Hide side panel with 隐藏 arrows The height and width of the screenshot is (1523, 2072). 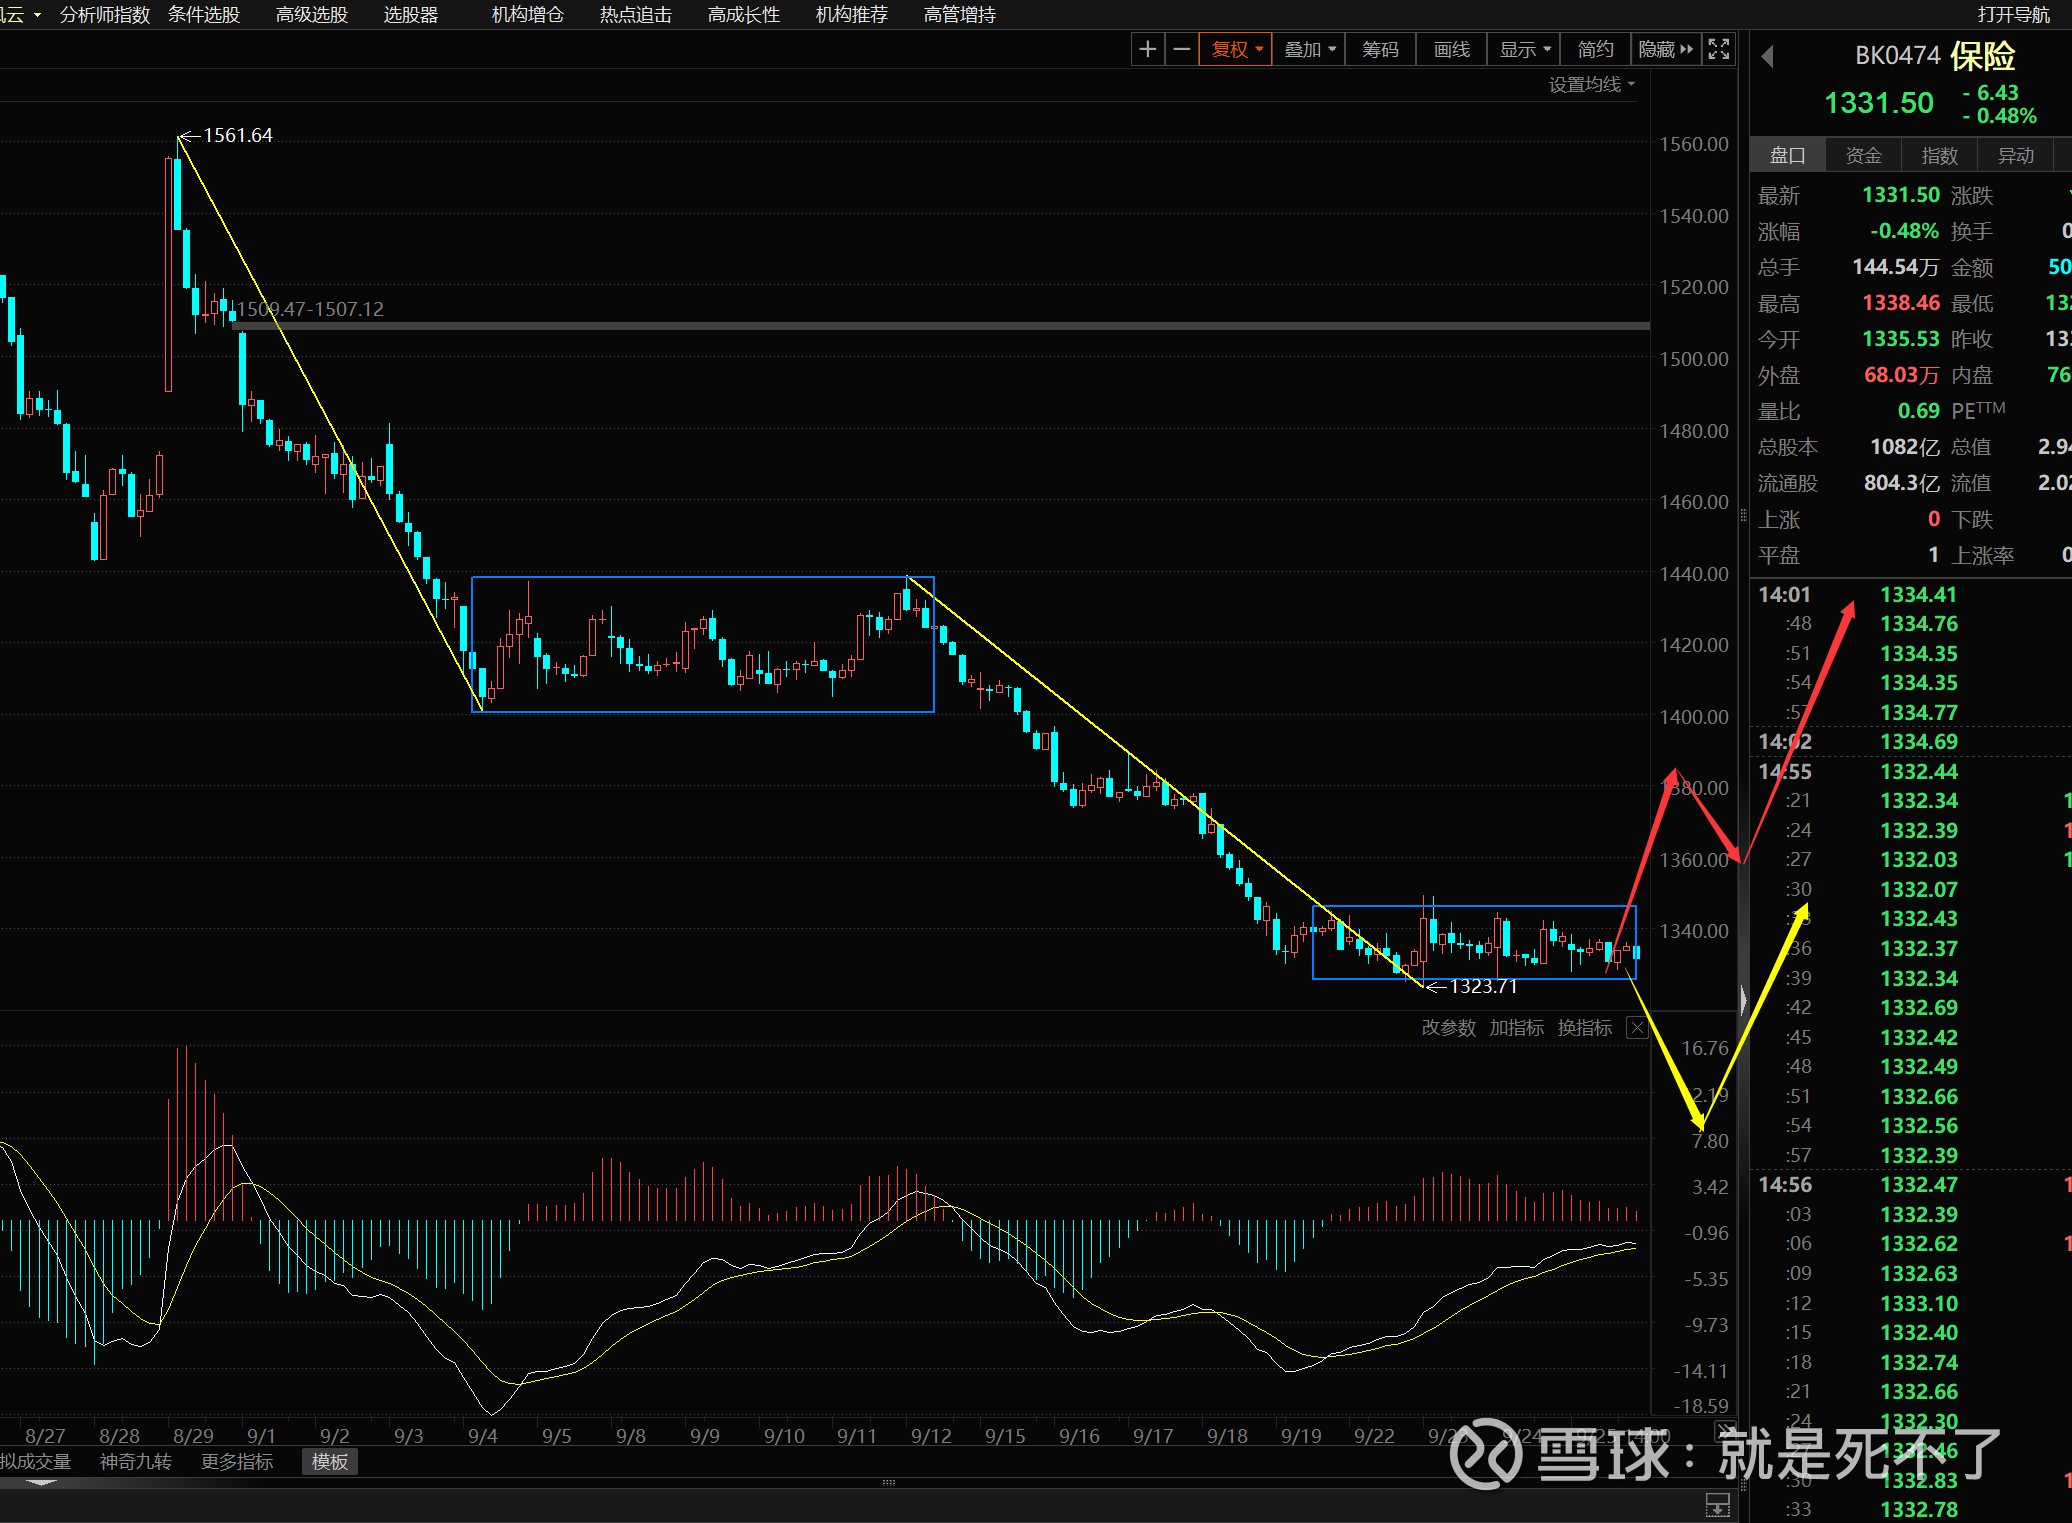1666,49
